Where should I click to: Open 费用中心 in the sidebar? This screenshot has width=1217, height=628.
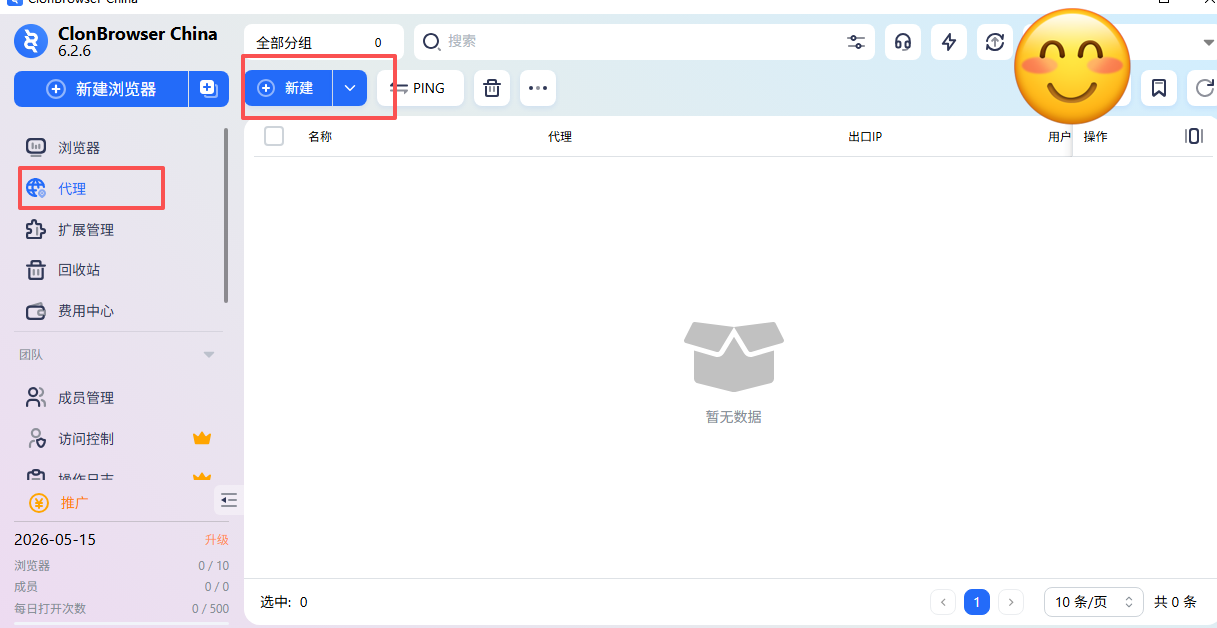click(x=86, y=311)
